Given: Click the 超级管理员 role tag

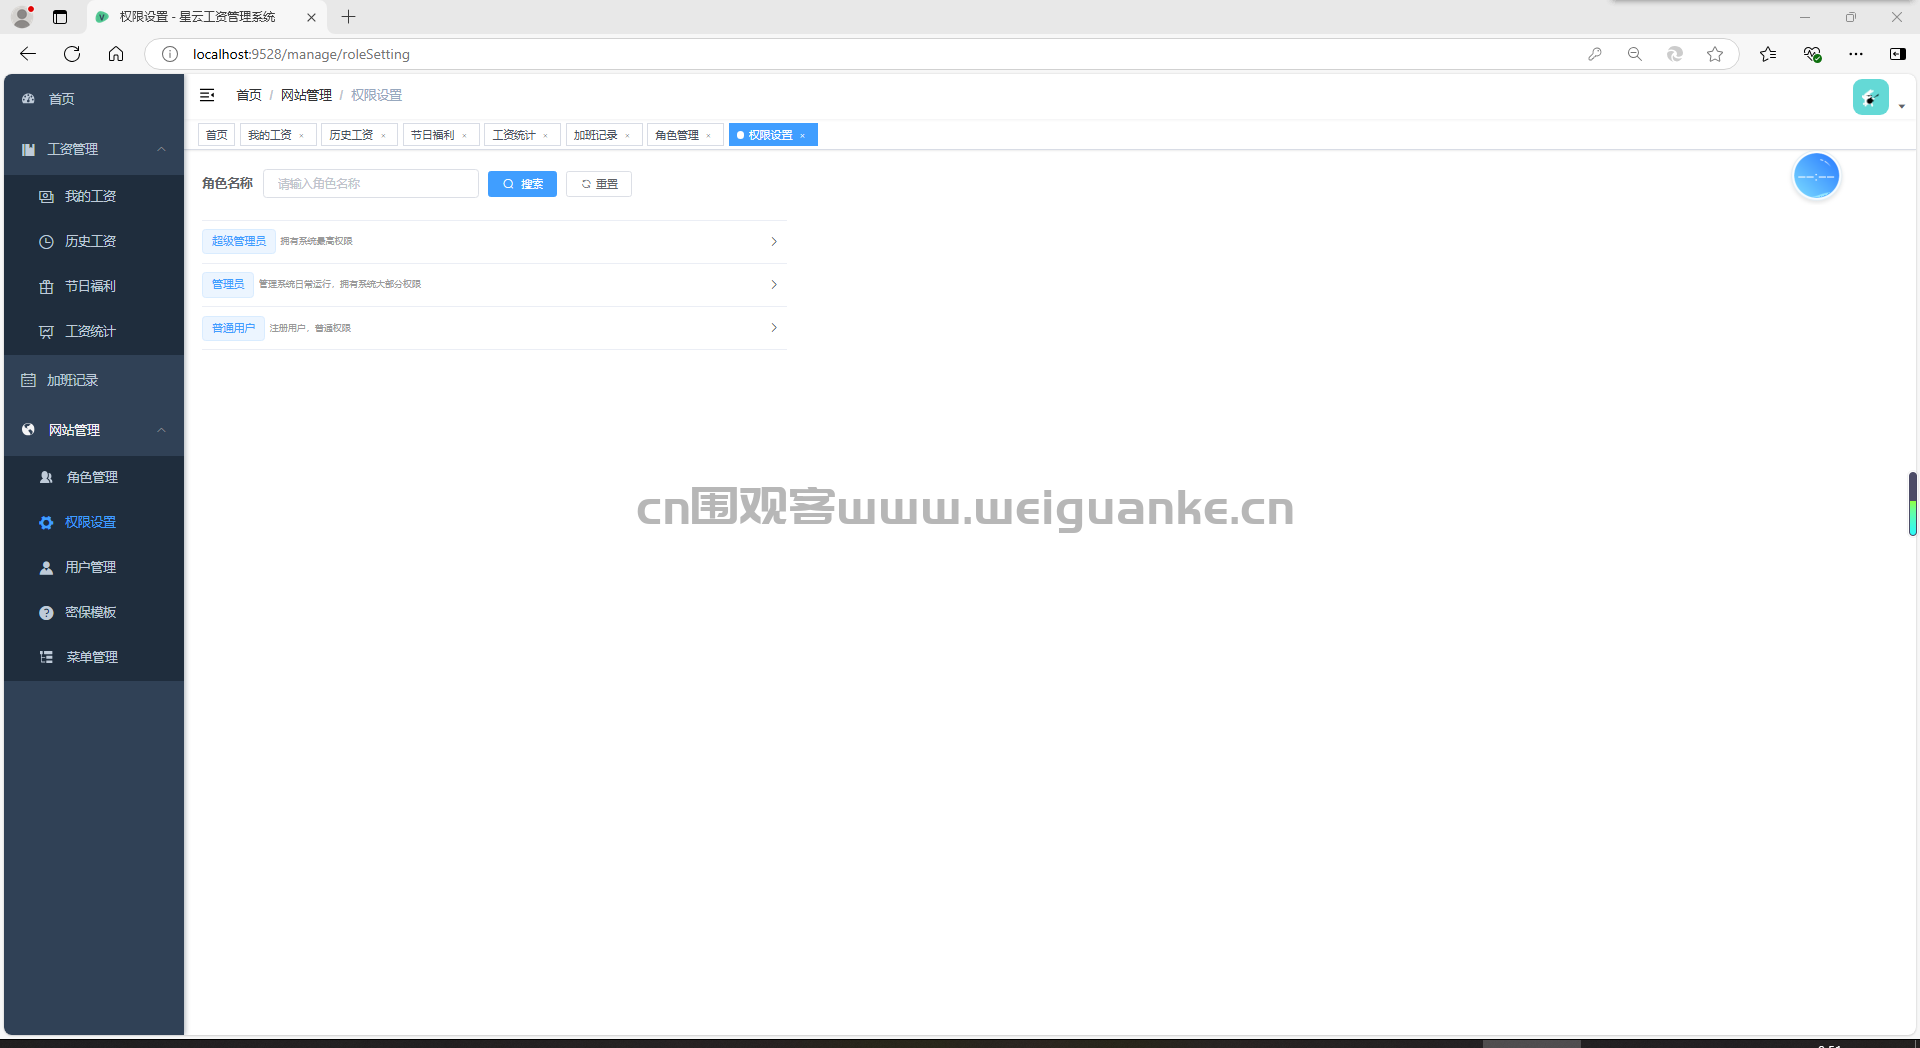Looking at the screenshot, I should tap(239, 241).
